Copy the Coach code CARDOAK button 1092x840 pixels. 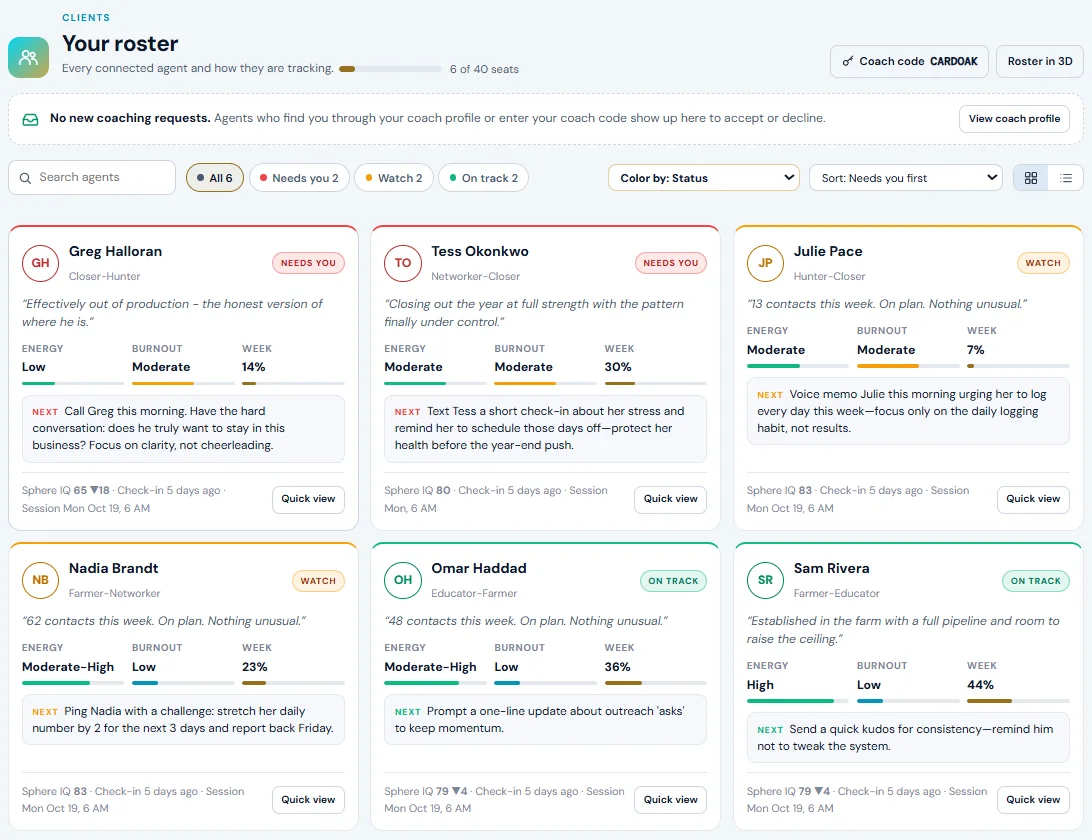tap(910, 61)
